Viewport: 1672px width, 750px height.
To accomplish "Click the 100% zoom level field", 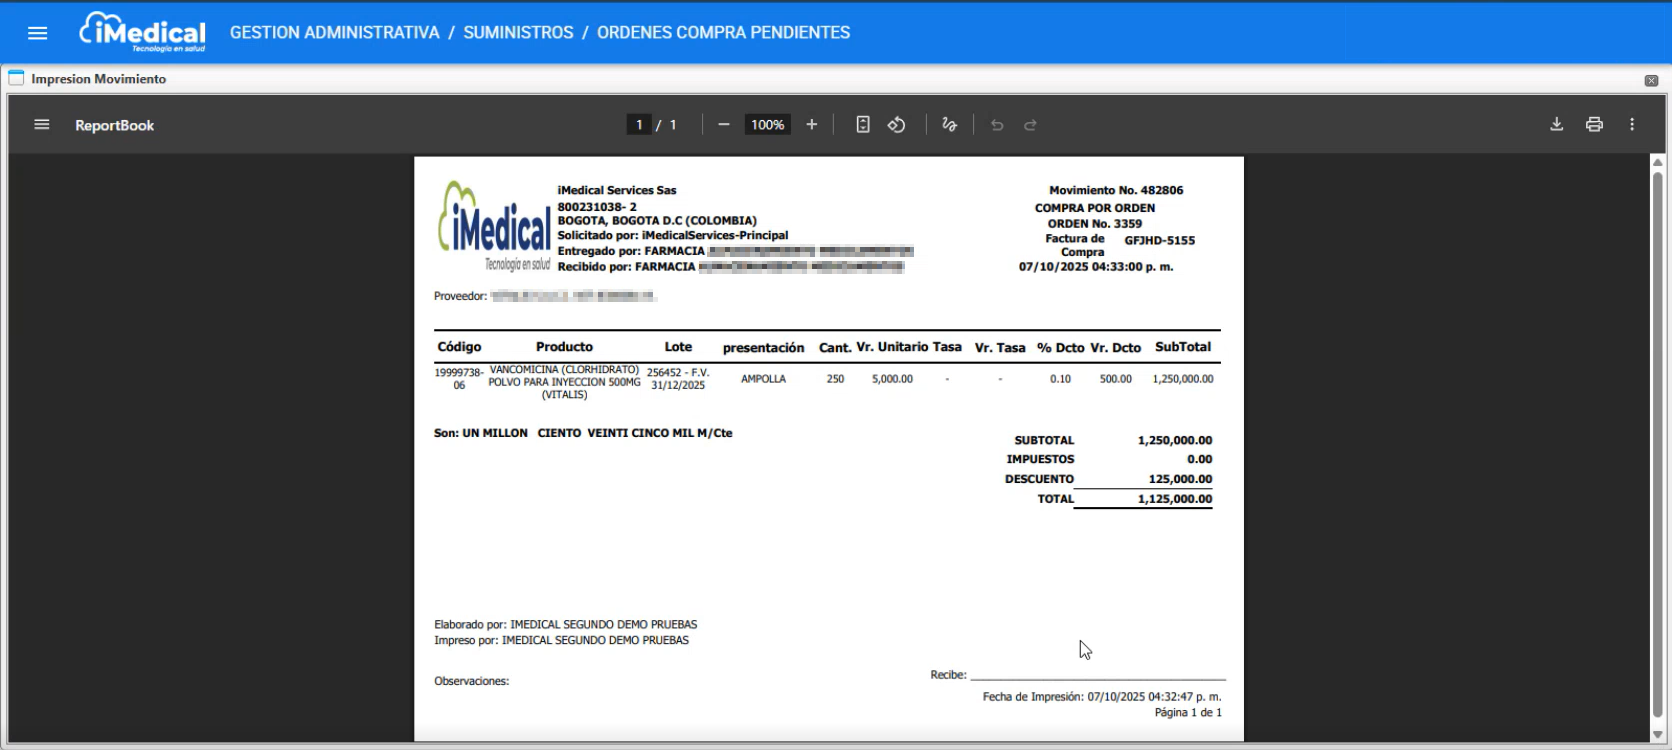I will [x=767, y=125].
